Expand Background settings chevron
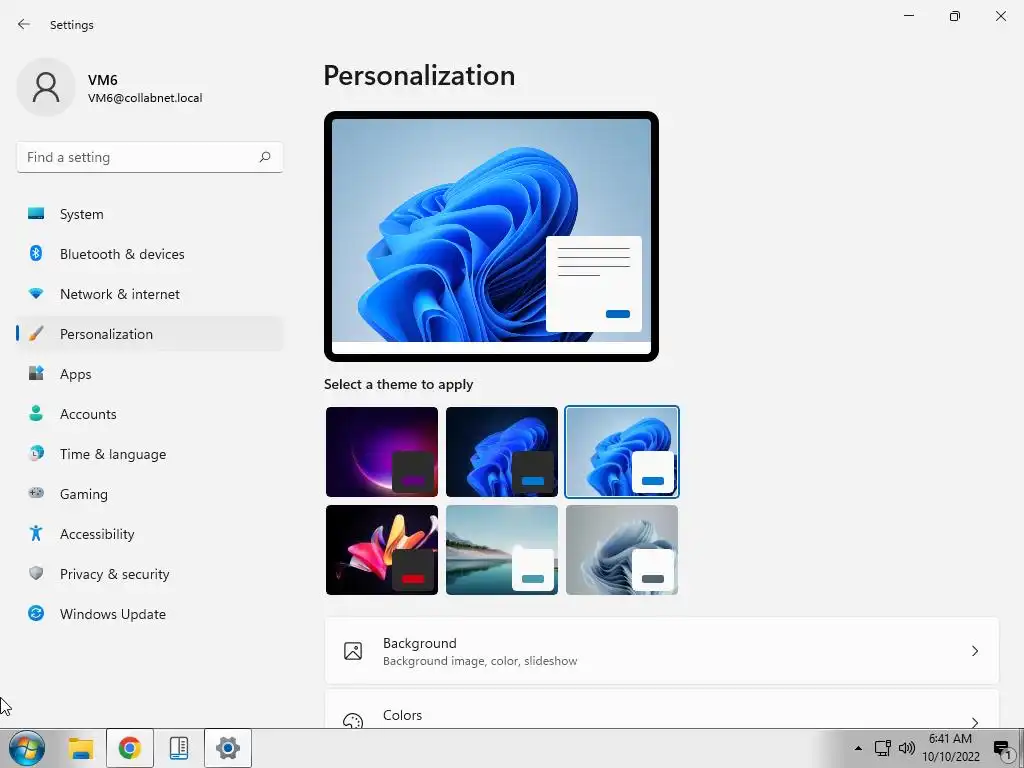 (974, 651)
